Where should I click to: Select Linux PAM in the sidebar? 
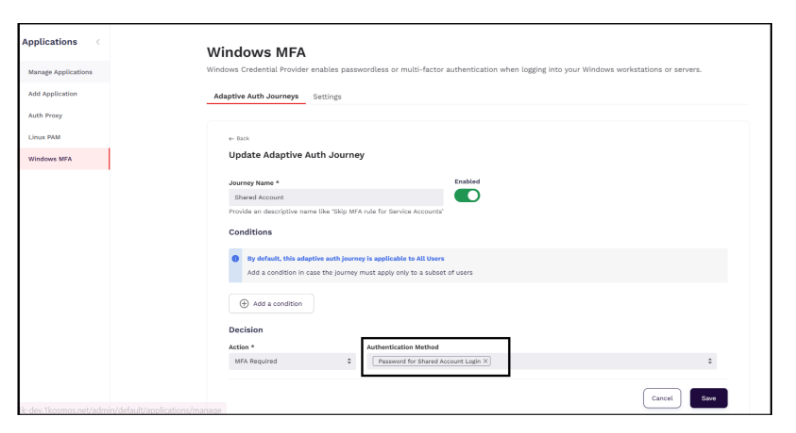[45, 136]
